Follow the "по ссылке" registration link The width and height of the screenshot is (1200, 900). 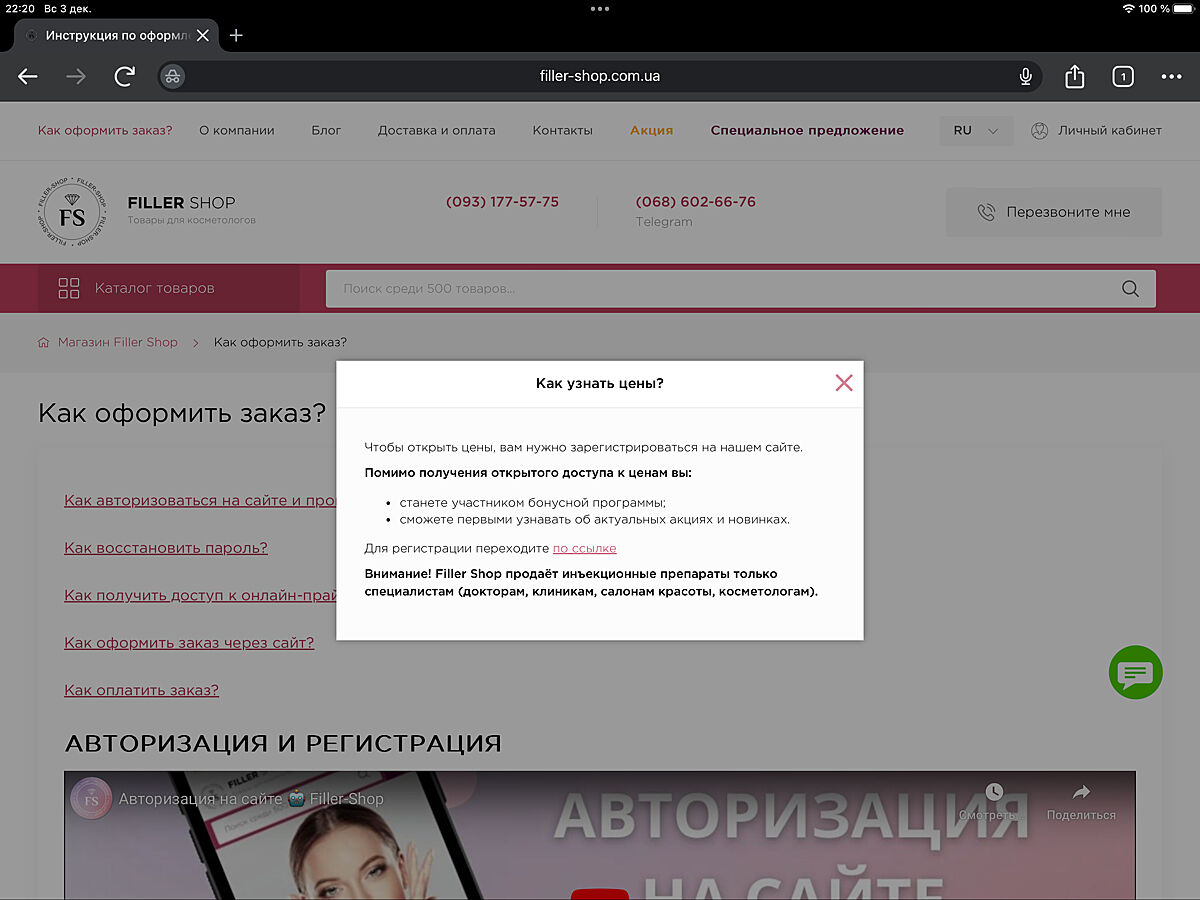[584, 548]
